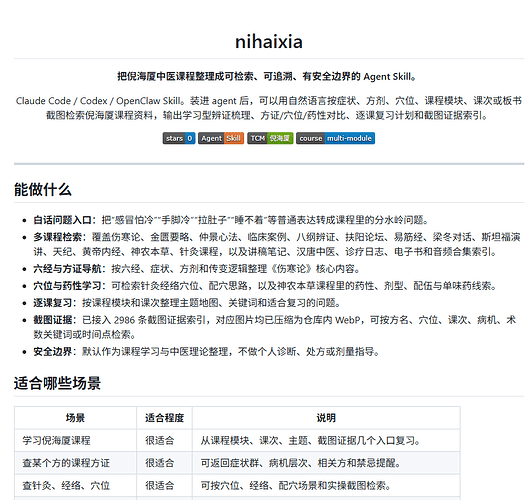This screenshot has height=500, width=528.
Task: Select the 能做什么 heading
Action: click(43, 189)
